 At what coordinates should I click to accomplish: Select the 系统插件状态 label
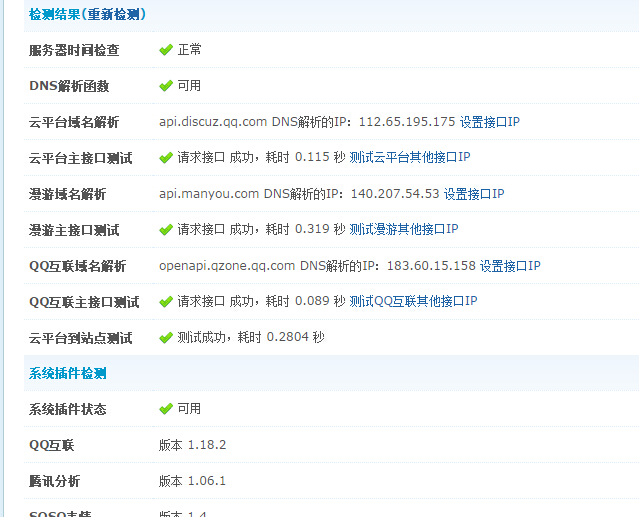(67, 409)
